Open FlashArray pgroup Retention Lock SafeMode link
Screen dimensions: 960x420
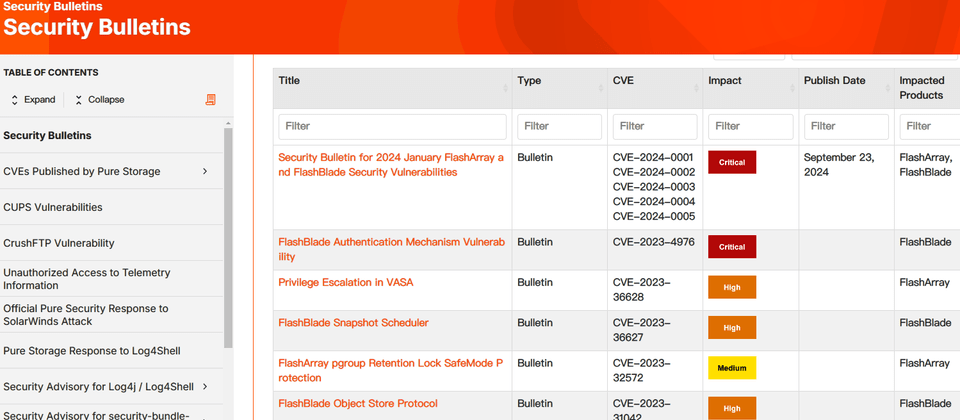tap(391, 370)
